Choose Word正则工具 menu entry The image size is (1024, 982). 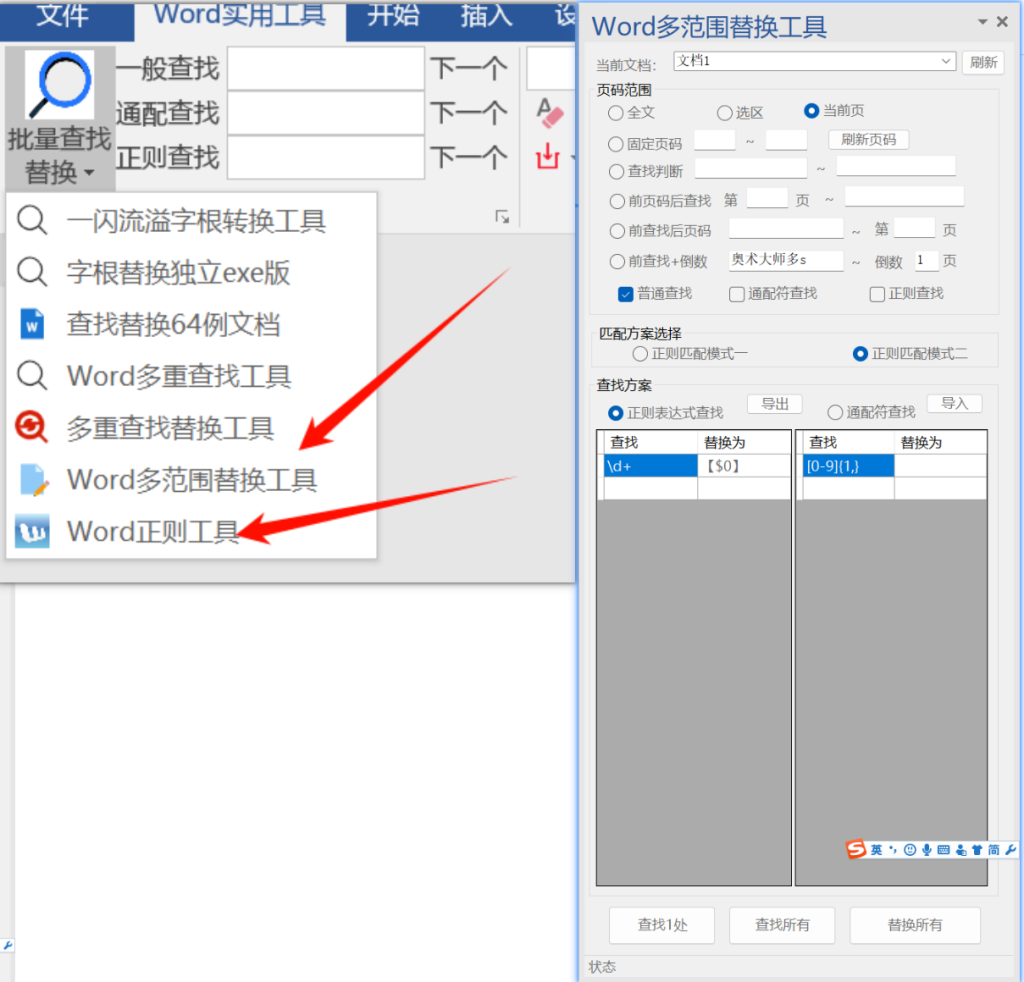tap(191, 531)
